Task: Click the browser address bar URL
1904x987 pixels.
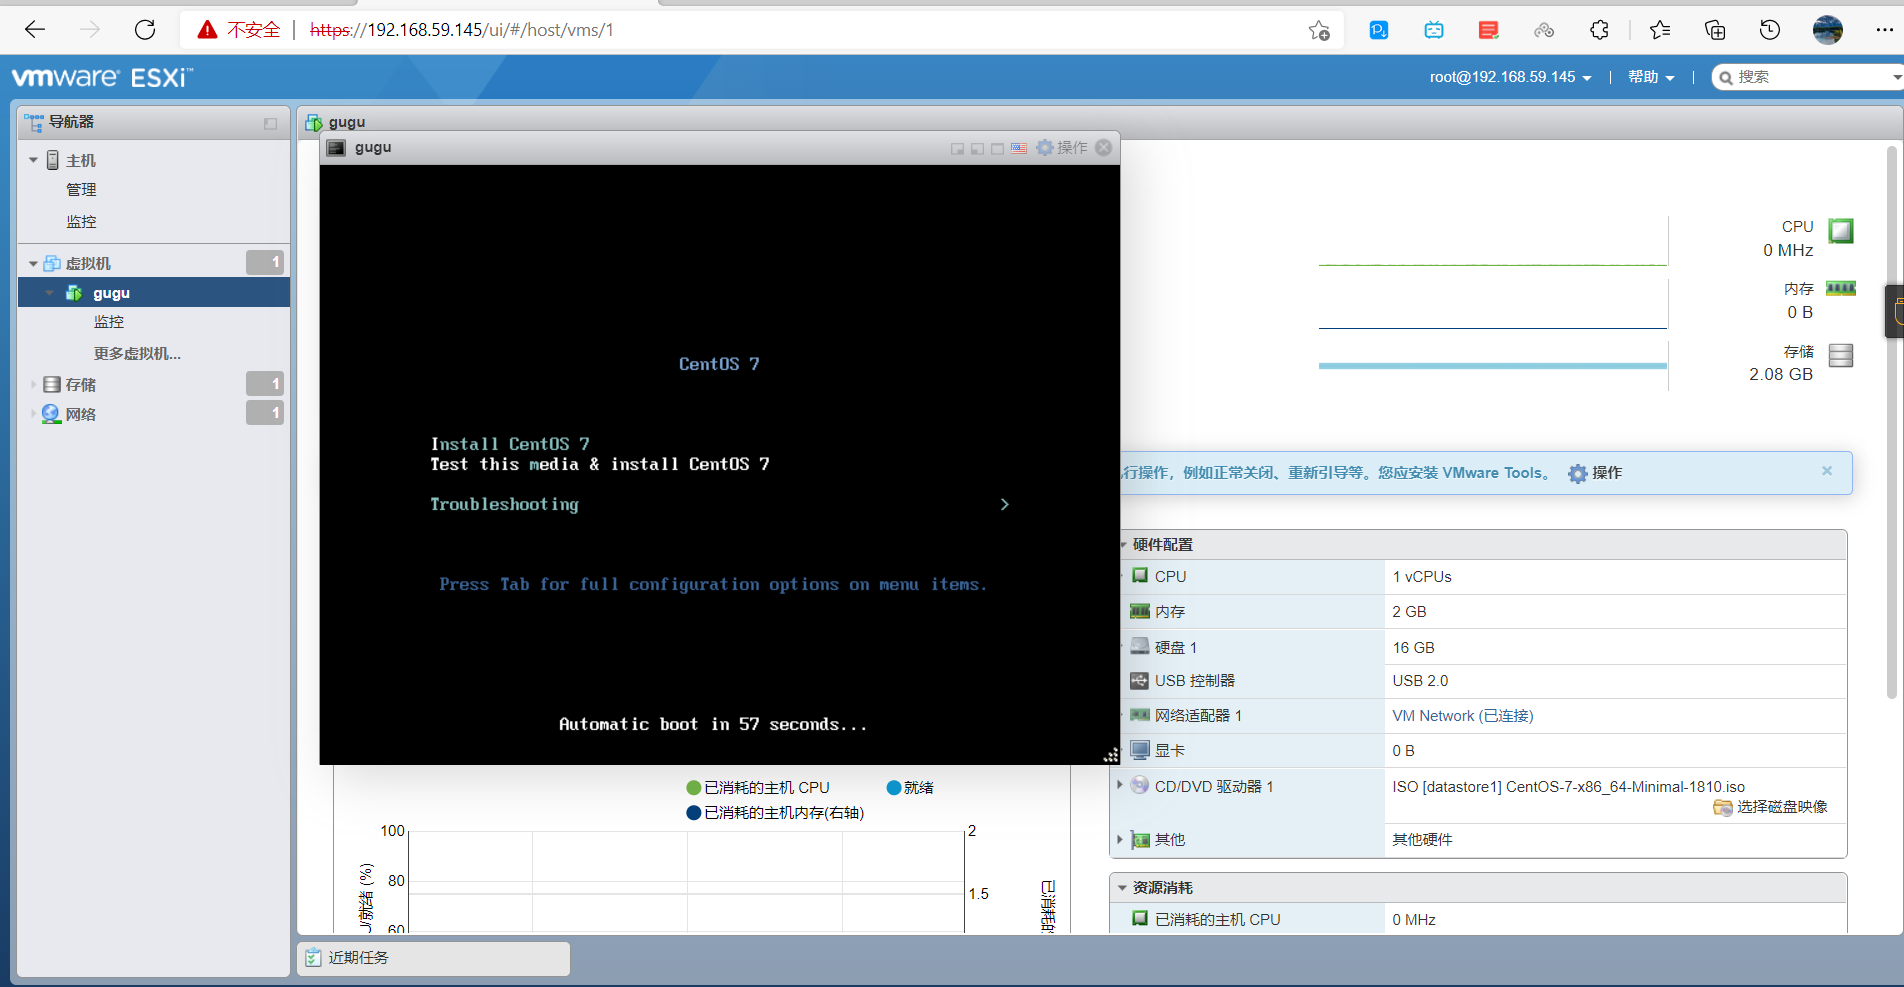Action: point(462,30)
